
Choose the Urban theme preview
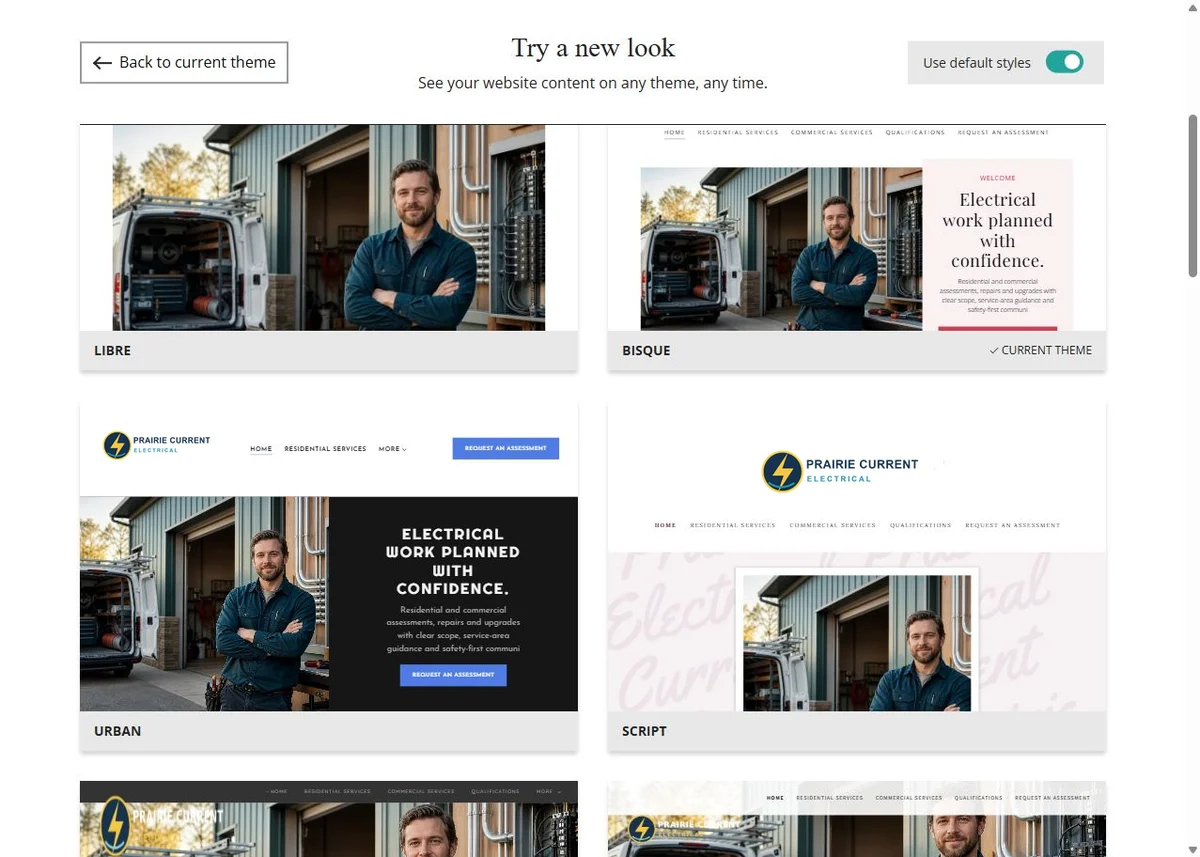[329, 557]
